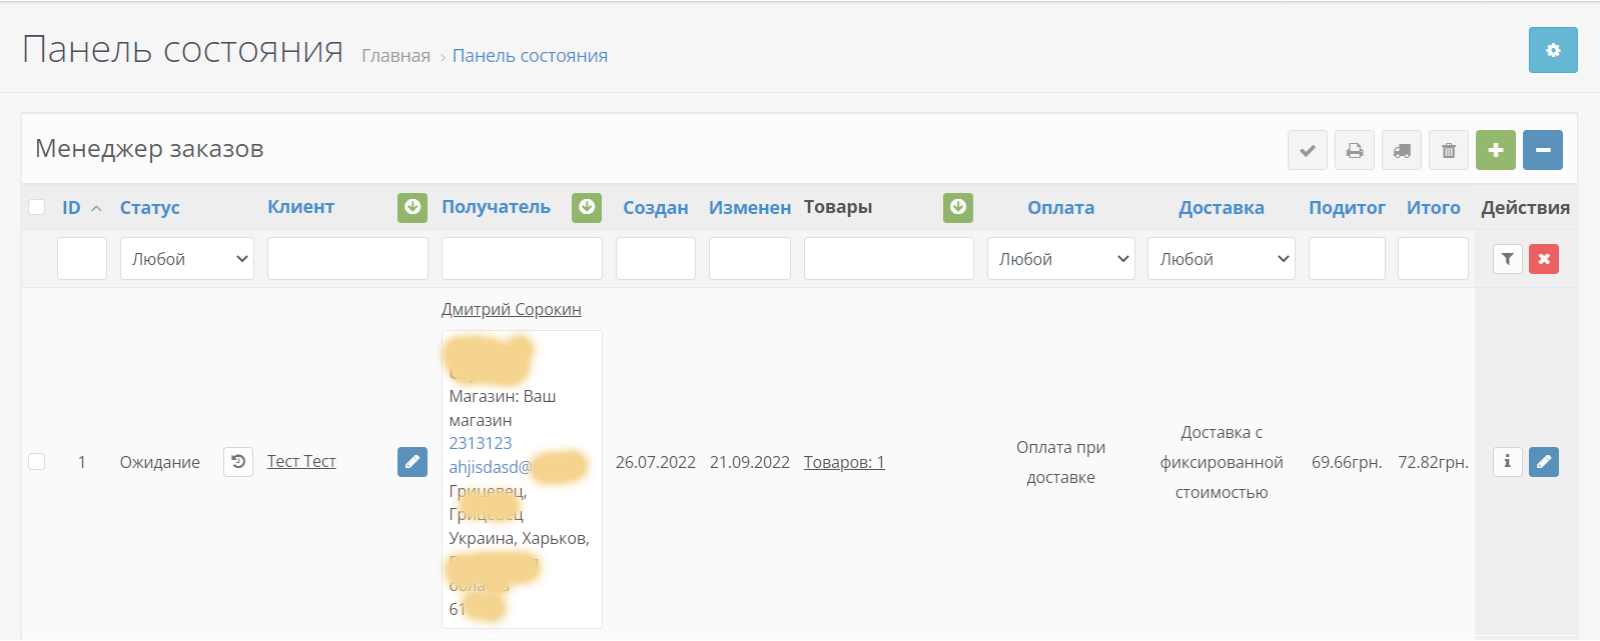1600x641 pixels.
Task: Toggle select-all checkbox in table header
Action: coord(37,207)
